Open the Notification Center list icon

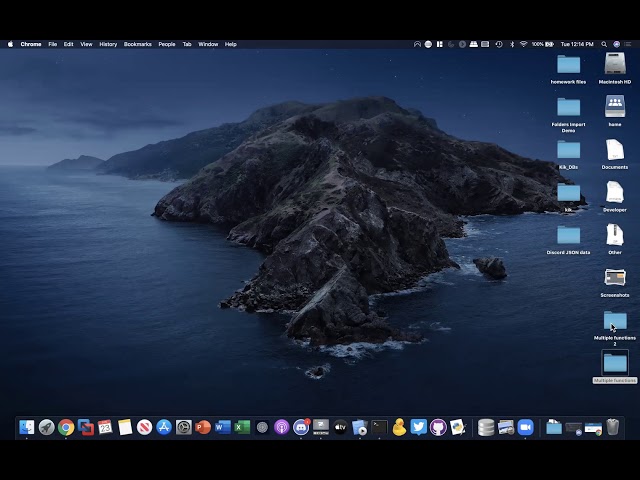point(629,44)
